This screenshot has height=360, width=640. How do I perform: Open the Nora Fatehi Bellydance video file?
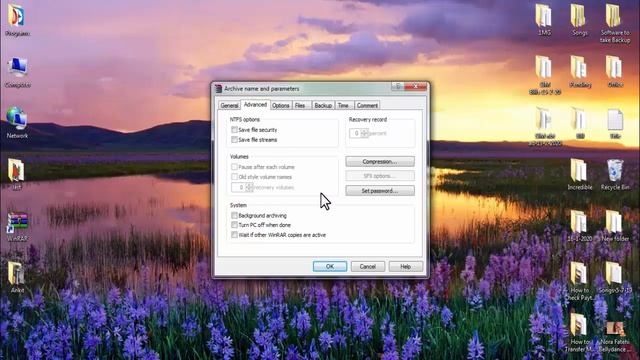click(615, 336)
